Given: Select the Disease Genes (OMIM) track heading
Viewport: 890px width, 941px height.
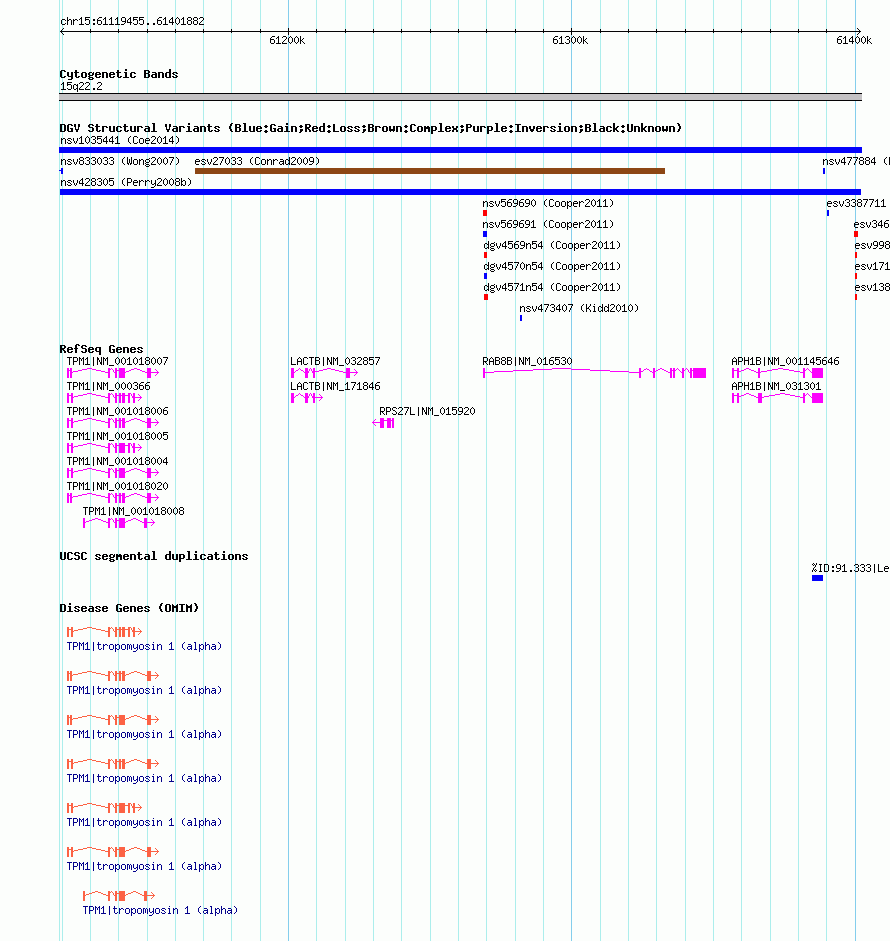Looking at the screenshot, I should pos(129,608).
